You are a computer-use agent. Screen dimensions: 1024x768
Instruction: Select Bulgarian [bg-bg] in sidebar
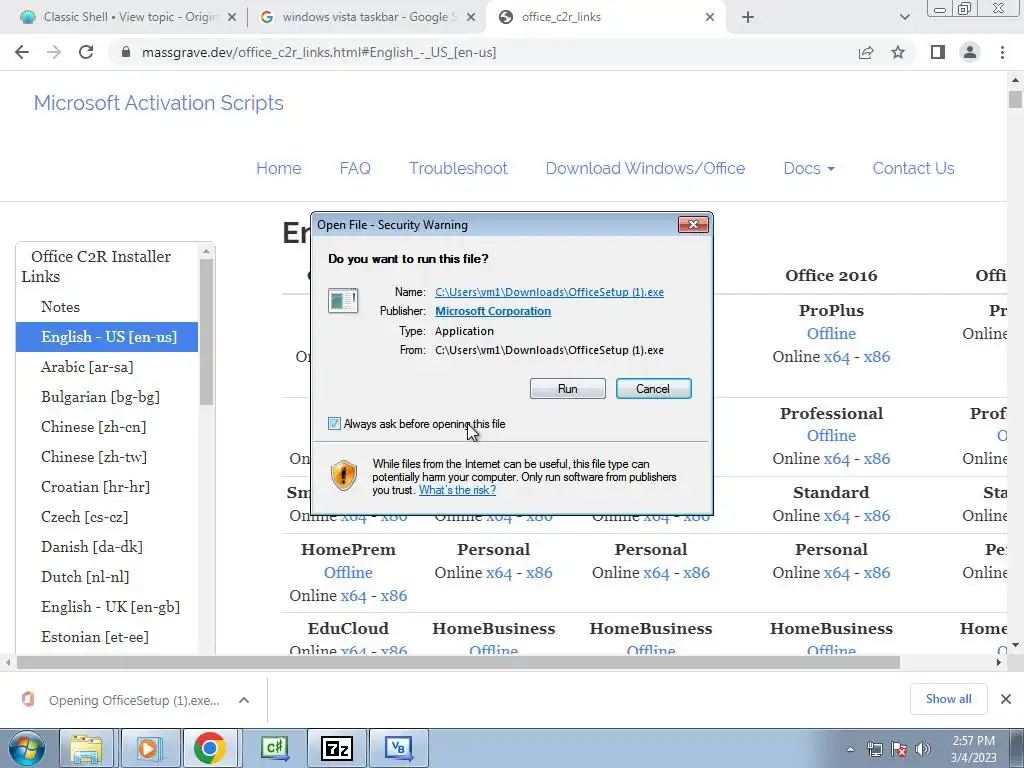point(100,397)
